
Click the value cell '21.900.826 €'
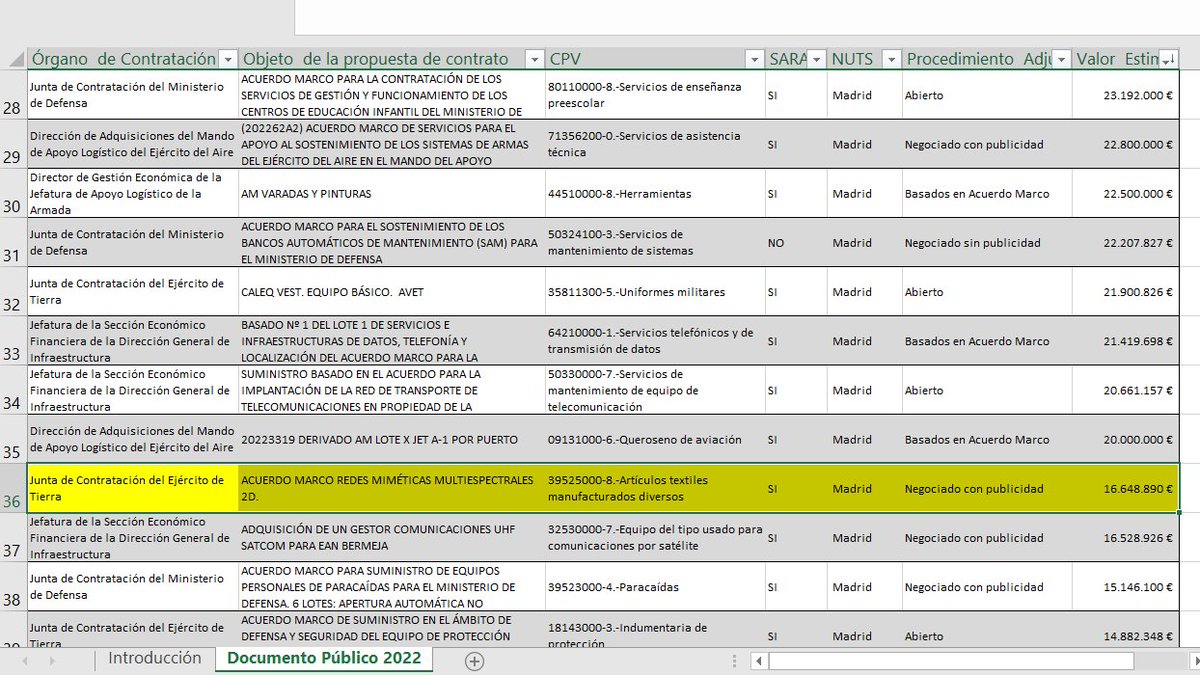coord(1125,291)
